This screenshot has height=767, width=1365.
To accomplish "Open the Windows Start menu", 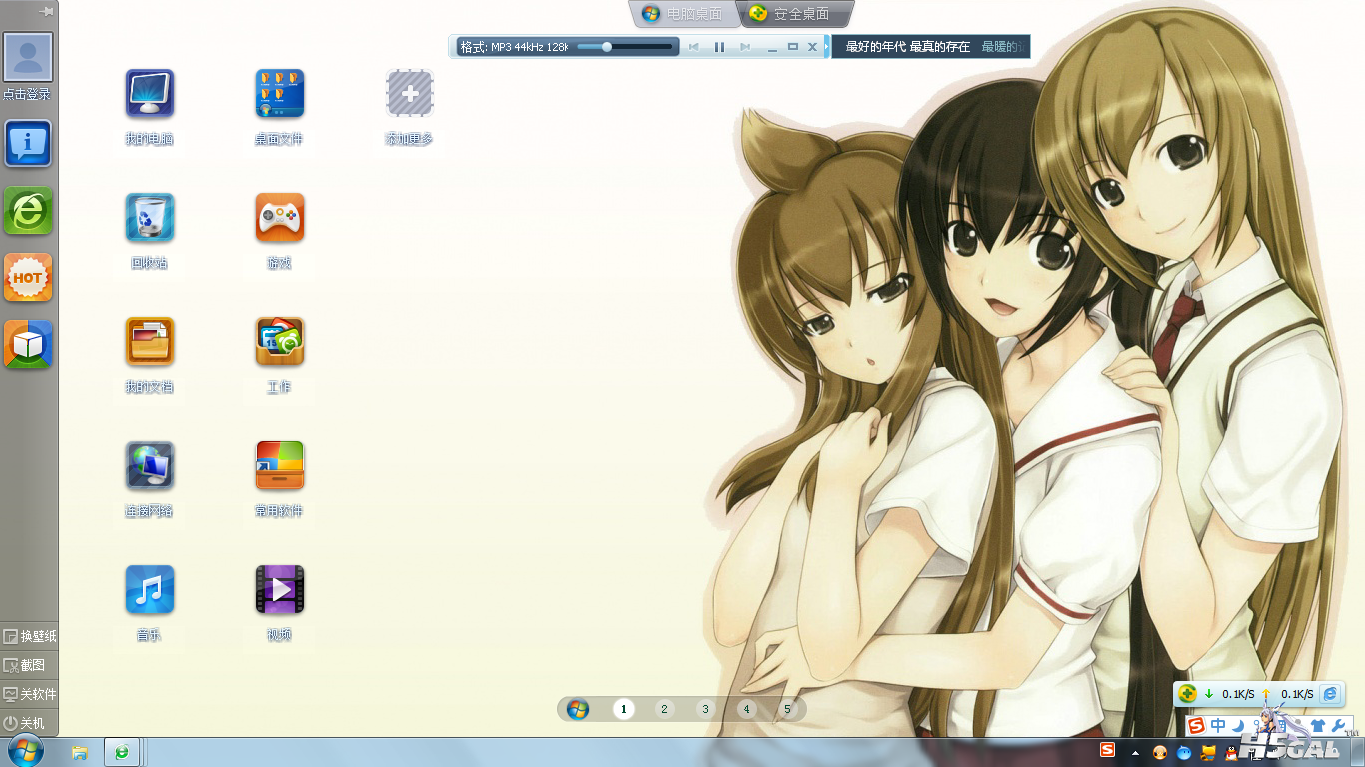I will click(x=24, y=751).
